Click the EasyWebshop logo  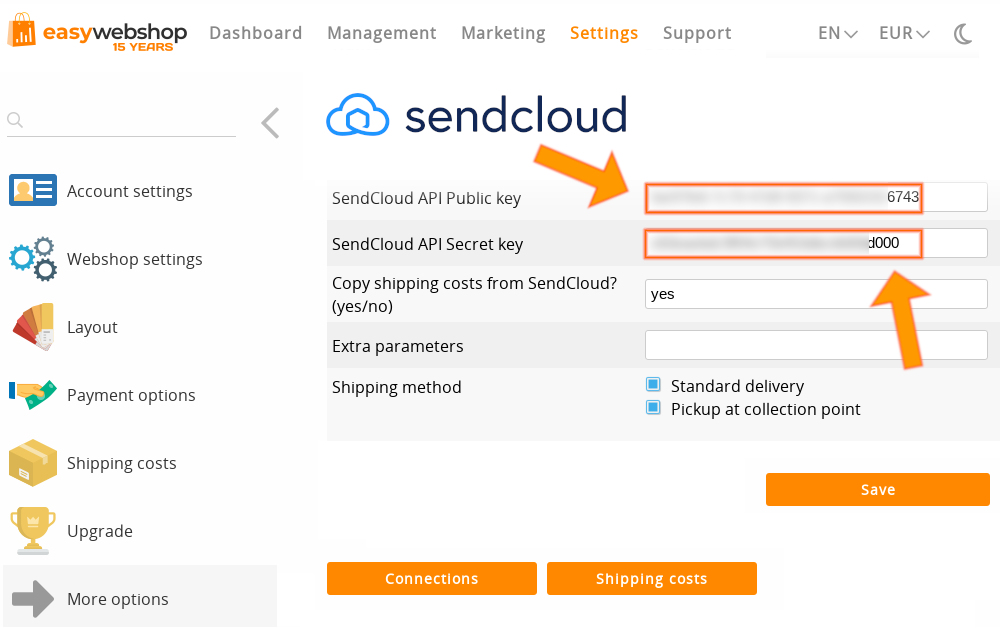click(x=97, y=33)
